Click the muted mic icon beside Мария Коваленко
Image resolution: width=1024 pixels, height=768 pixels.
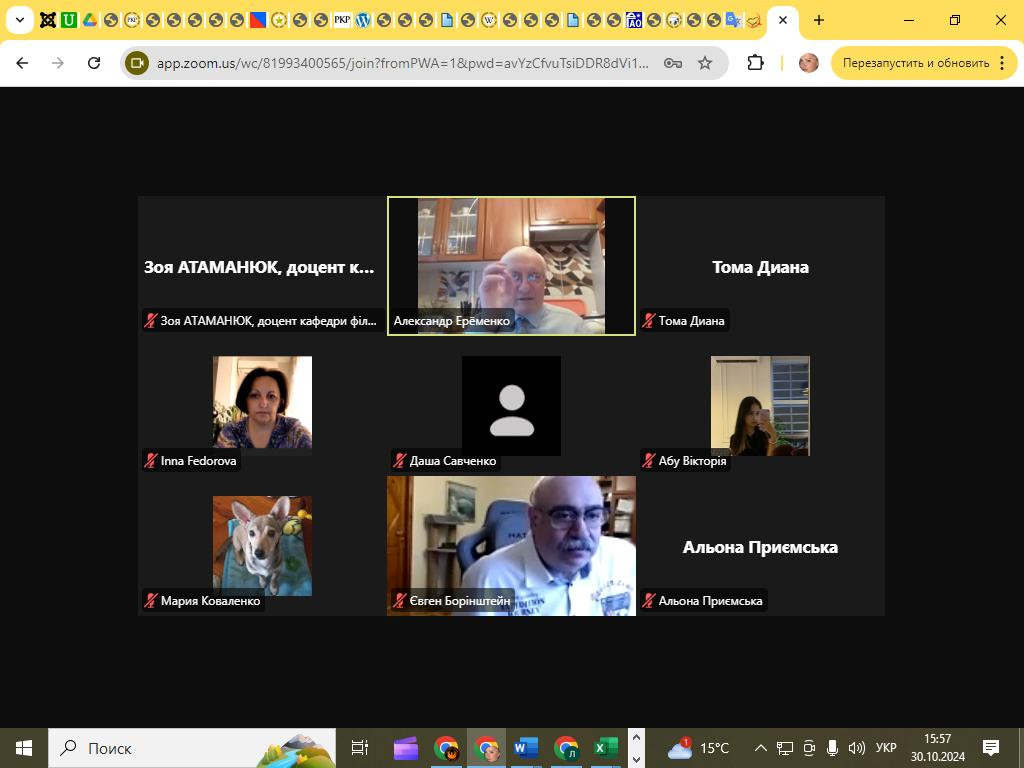151,601
